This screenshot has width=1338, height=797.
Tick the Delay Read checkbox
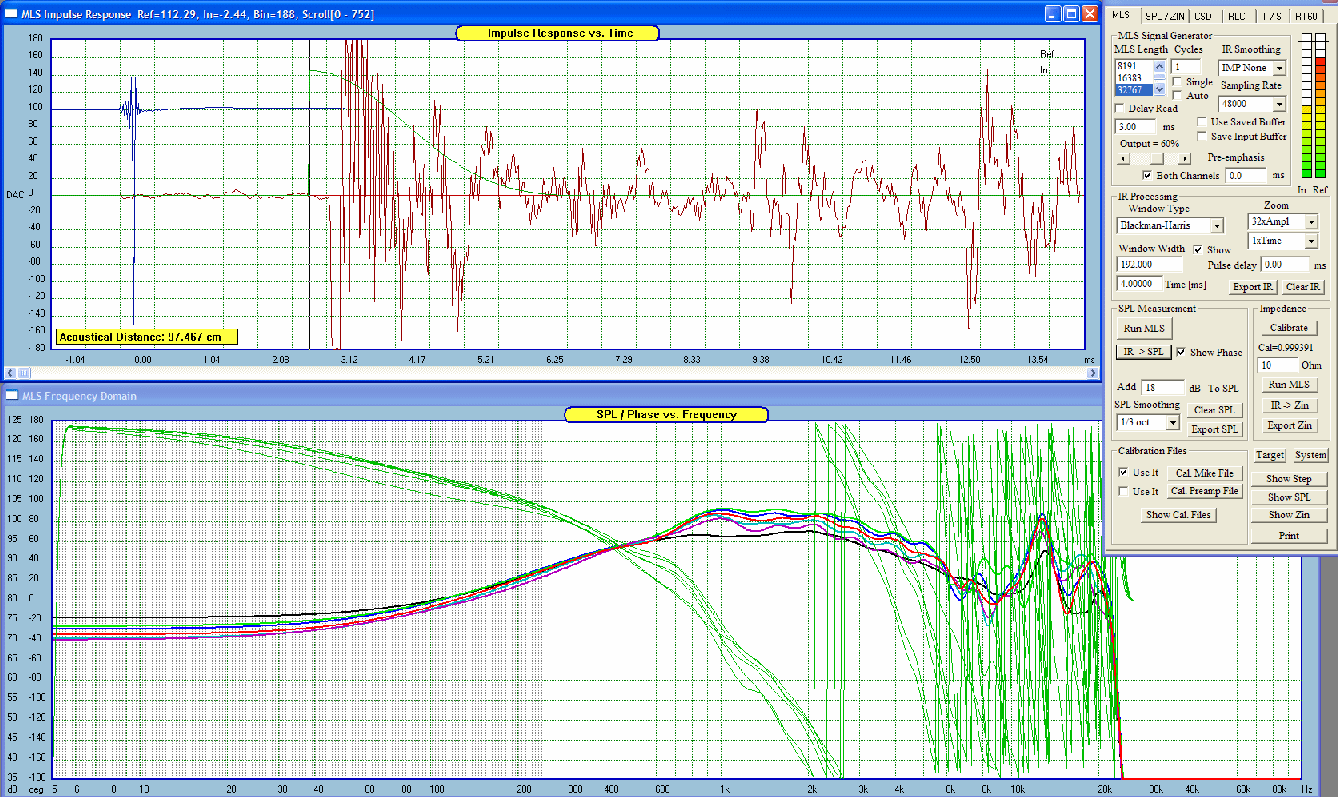1120,108
